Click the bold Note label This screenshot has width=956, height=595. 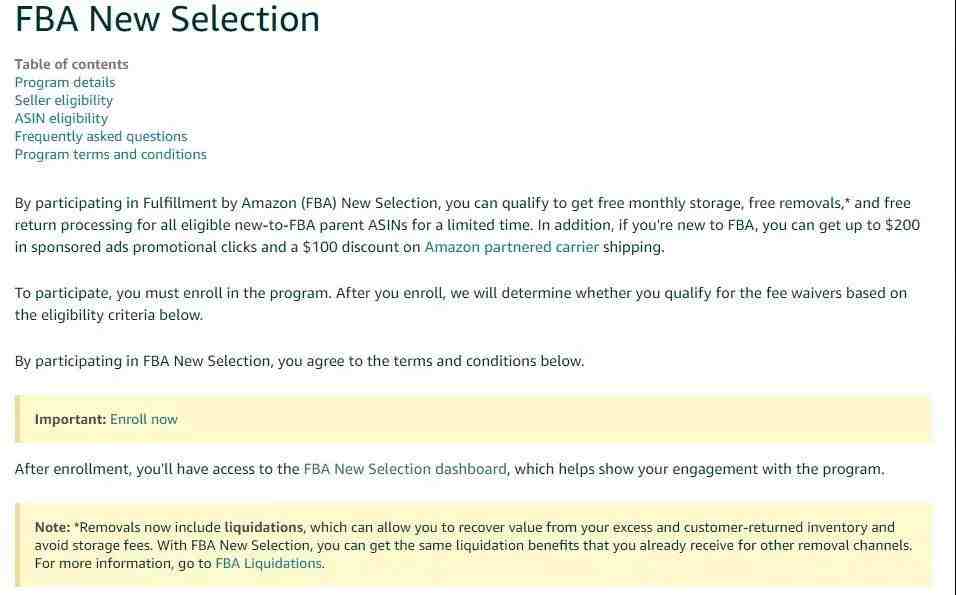[x=52, y=527]
